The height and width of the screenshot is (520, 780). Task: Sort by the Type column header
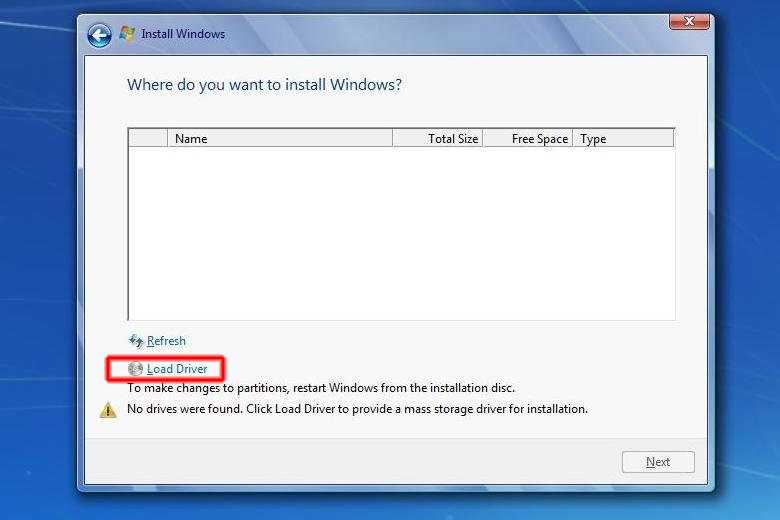tap(624, 138)
